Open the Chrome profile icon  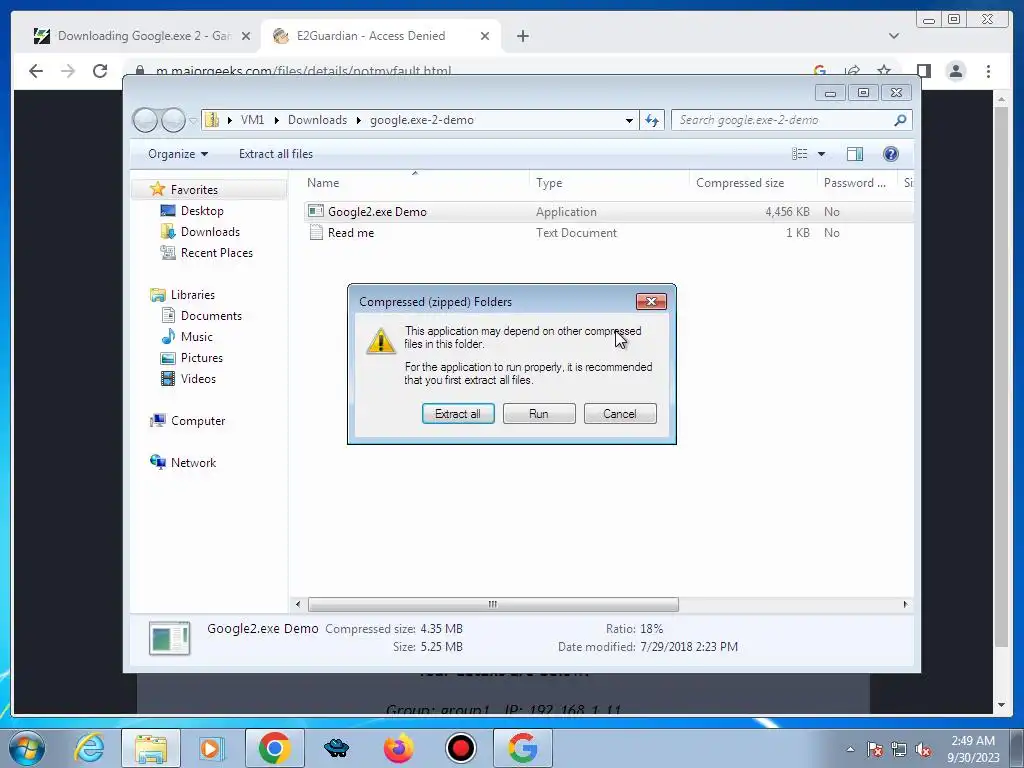coord(955,71)
